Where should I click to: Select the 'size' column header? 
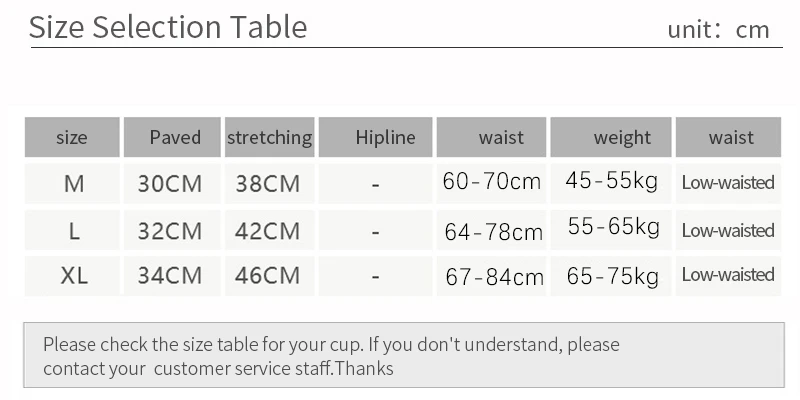click(x=72, y=138)
